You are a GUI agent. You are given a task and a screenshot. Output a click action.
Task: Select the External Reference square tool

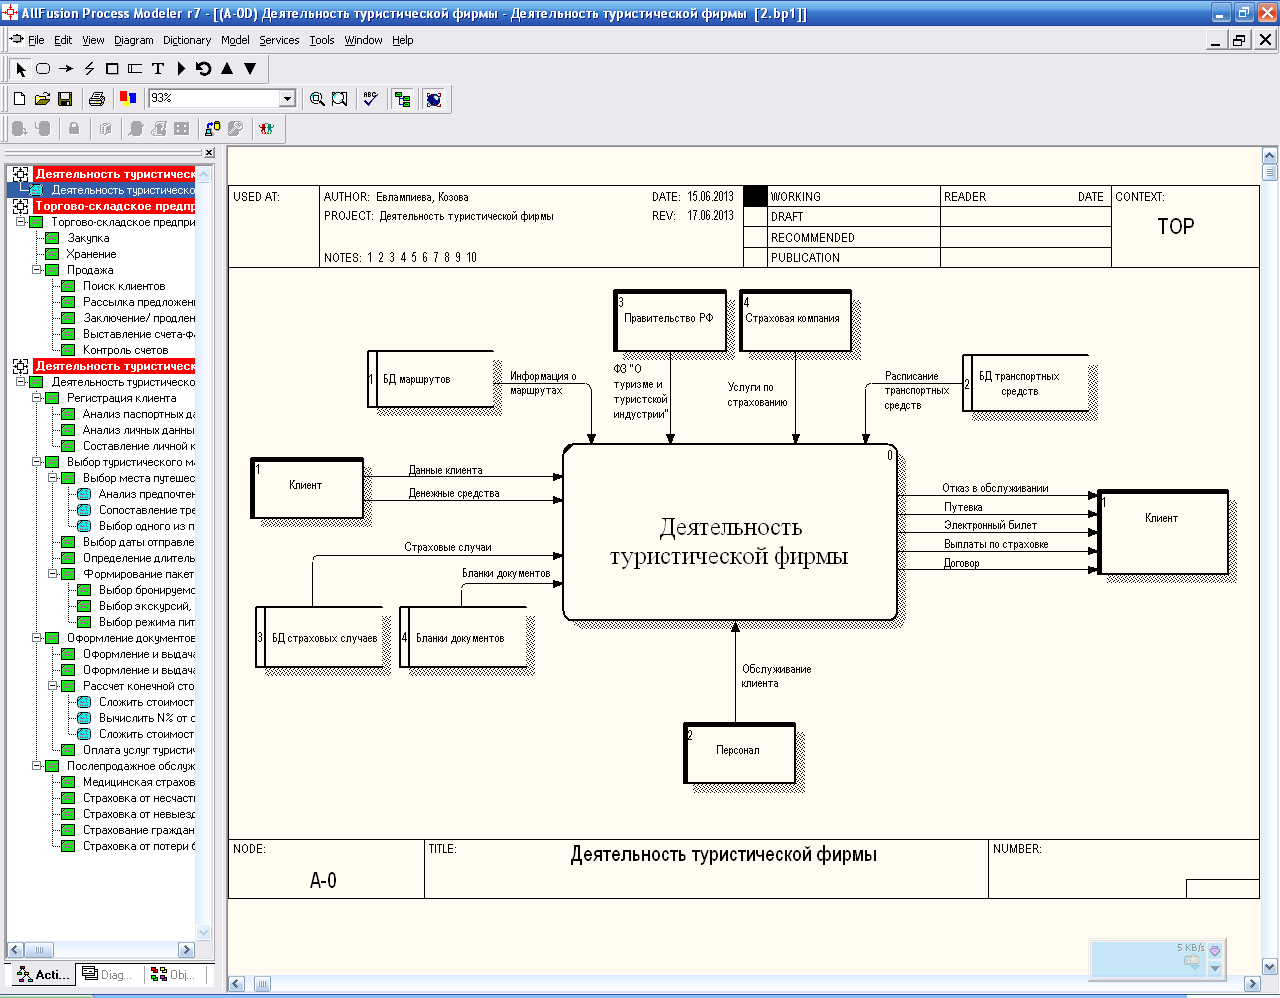click(112, 69)
